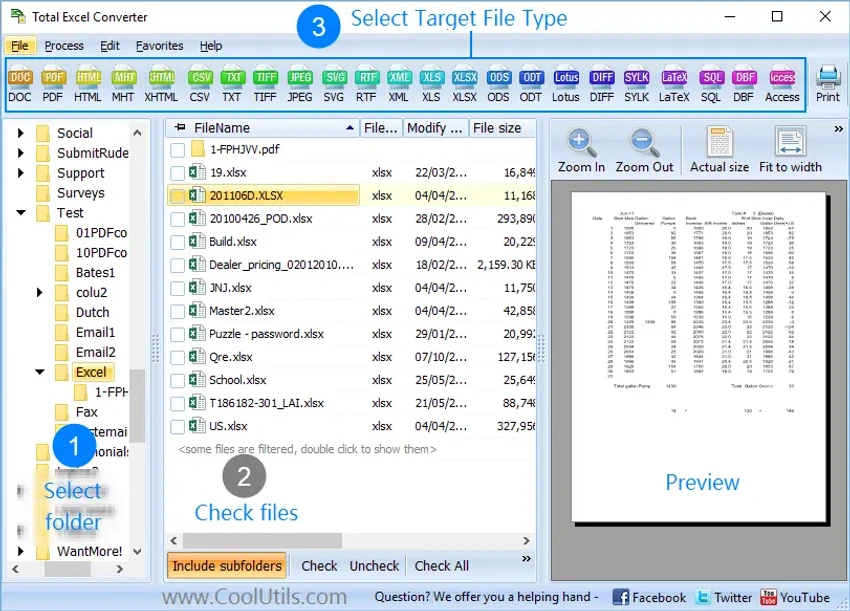Choose DIFF output format
This screenshot has height=611, width=850.
tap(602, 85)
